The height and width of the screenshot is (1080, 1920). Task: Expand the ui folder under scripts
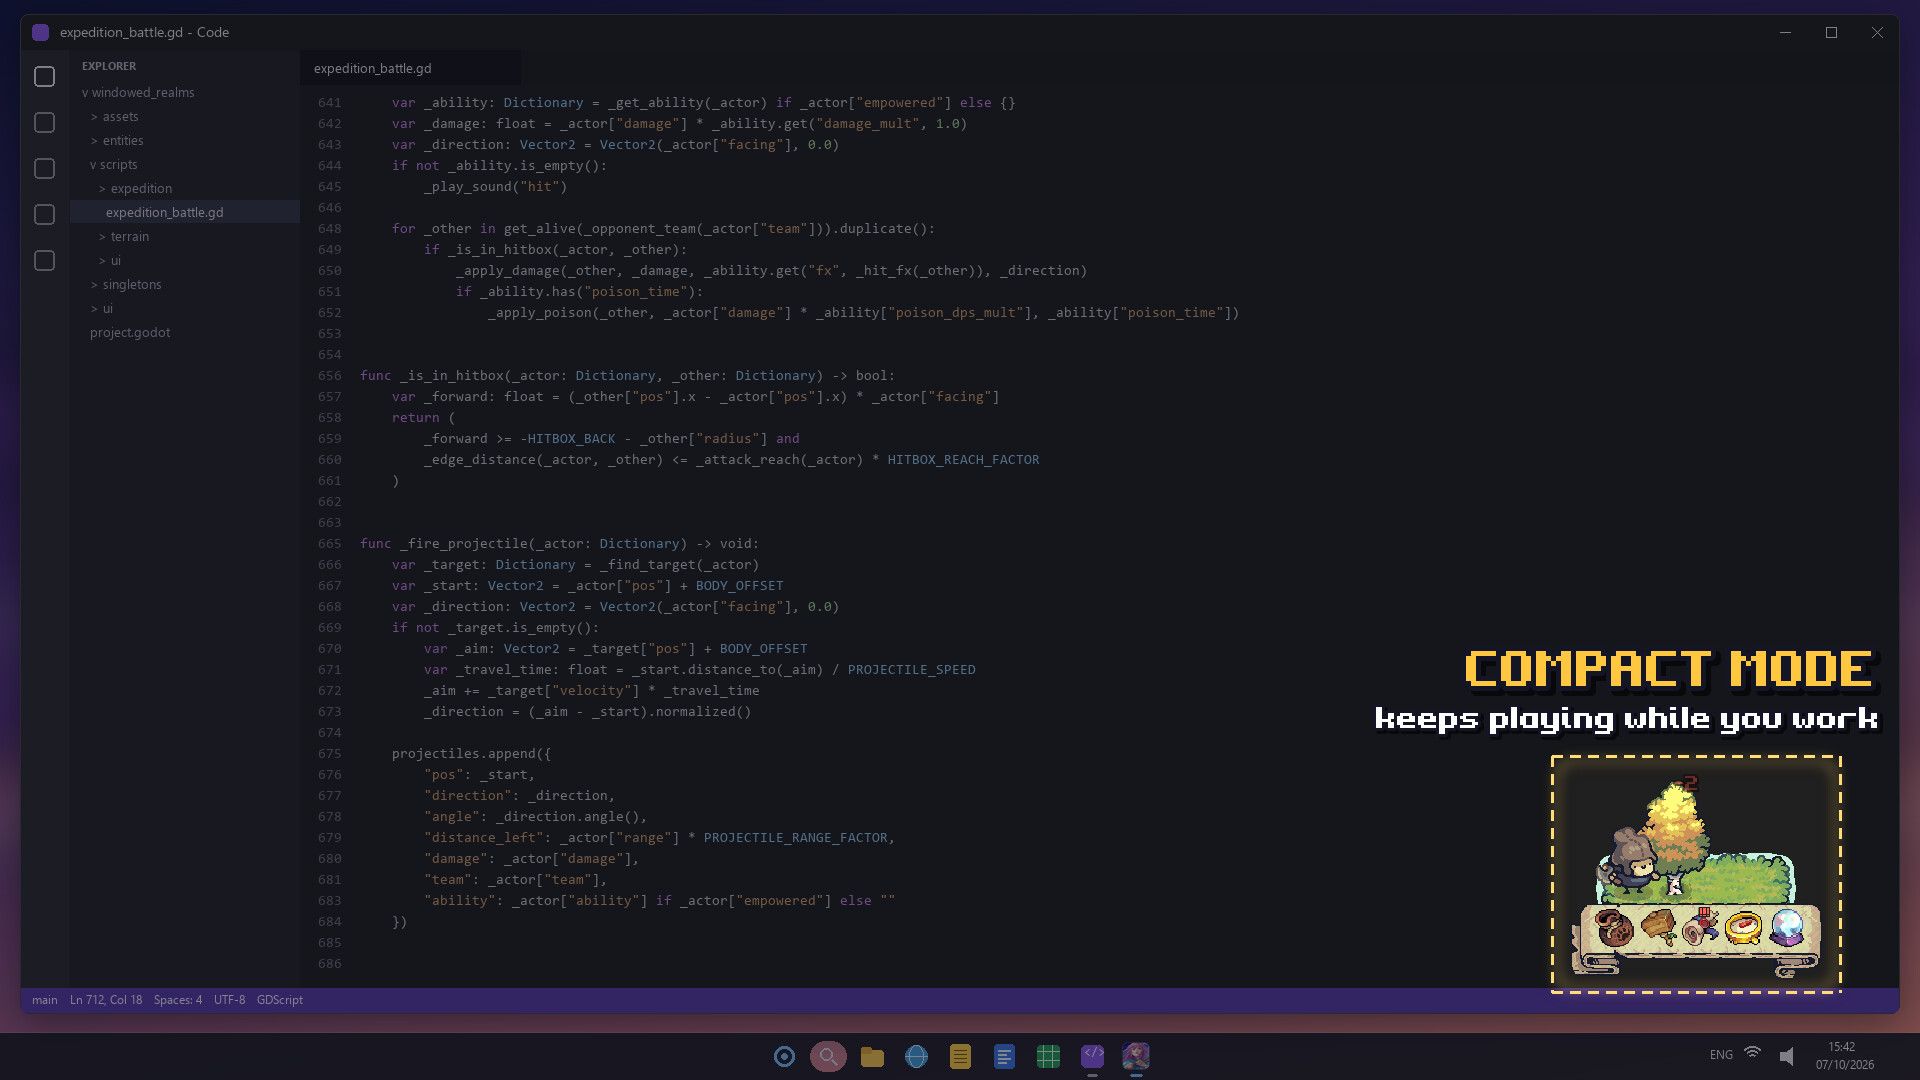pos(109,261)
